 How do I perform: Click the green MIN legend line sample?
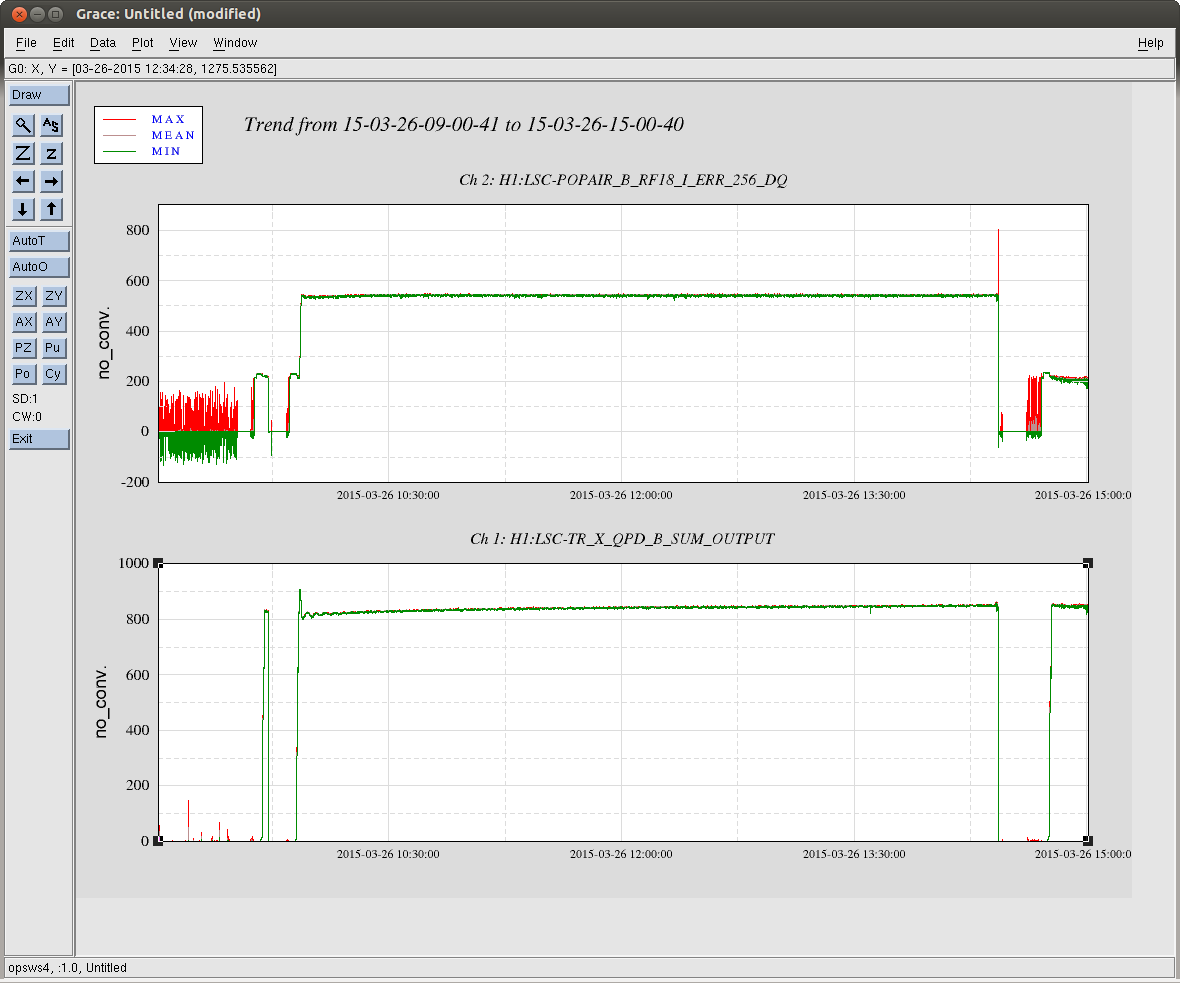click(120, 151)
